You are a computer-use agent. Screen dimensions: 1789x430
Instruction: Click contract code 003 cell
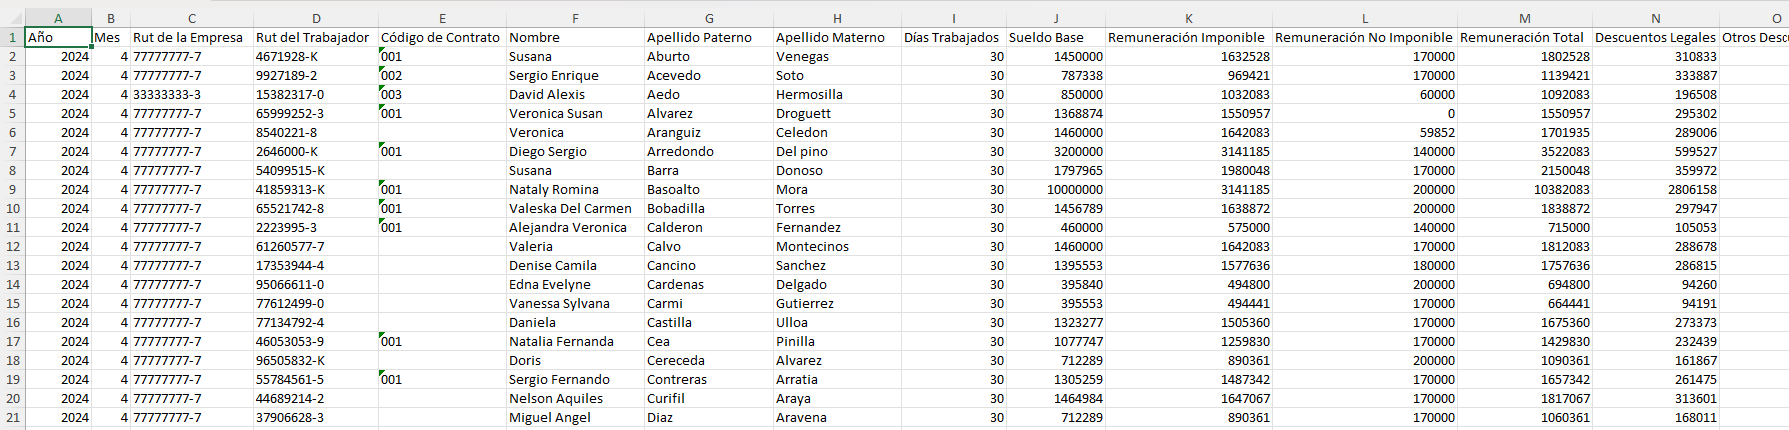pyautogui.click(x=442, y=94)
